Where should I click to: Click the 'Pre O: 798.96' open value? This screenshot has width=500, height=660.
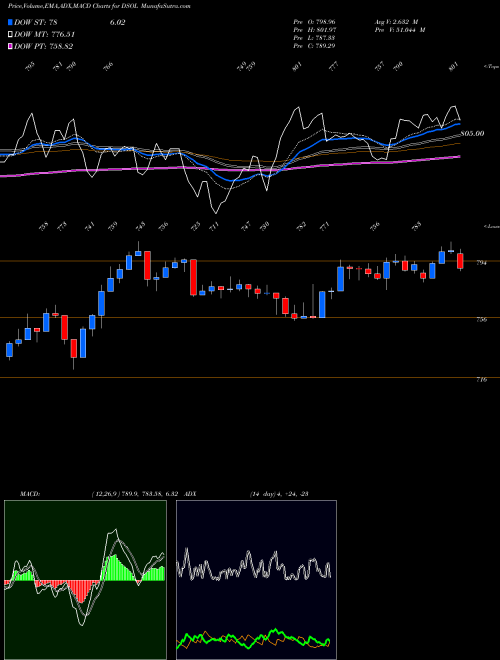pos(314,21)
